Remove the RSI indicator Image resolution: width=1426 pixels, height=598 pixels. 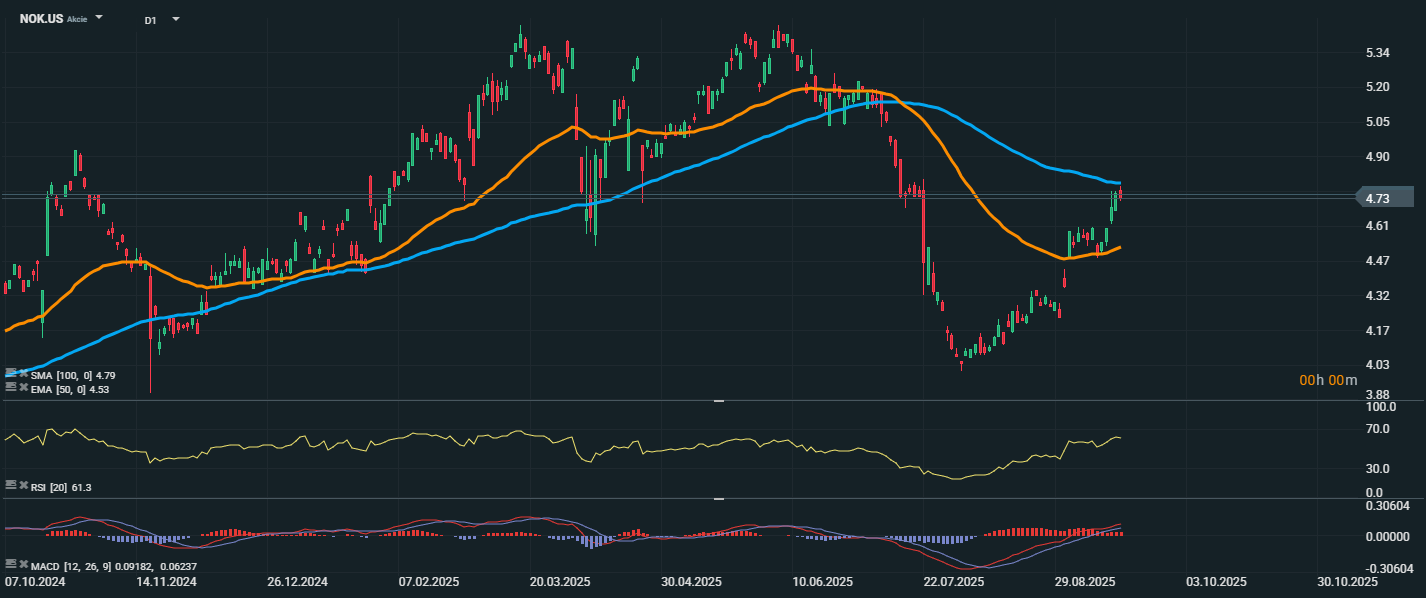point(22,484)
